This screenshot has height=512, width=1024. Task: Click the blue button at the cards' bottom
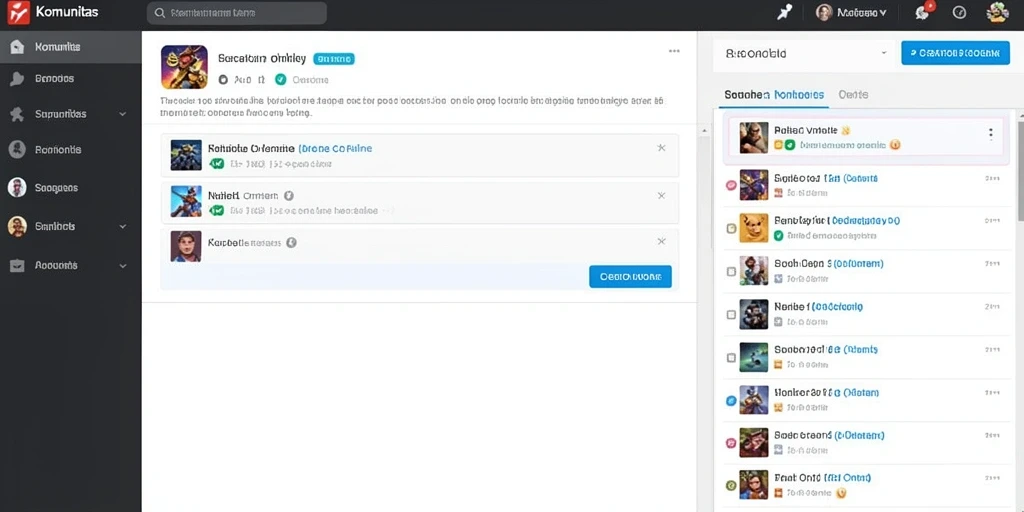630,277
